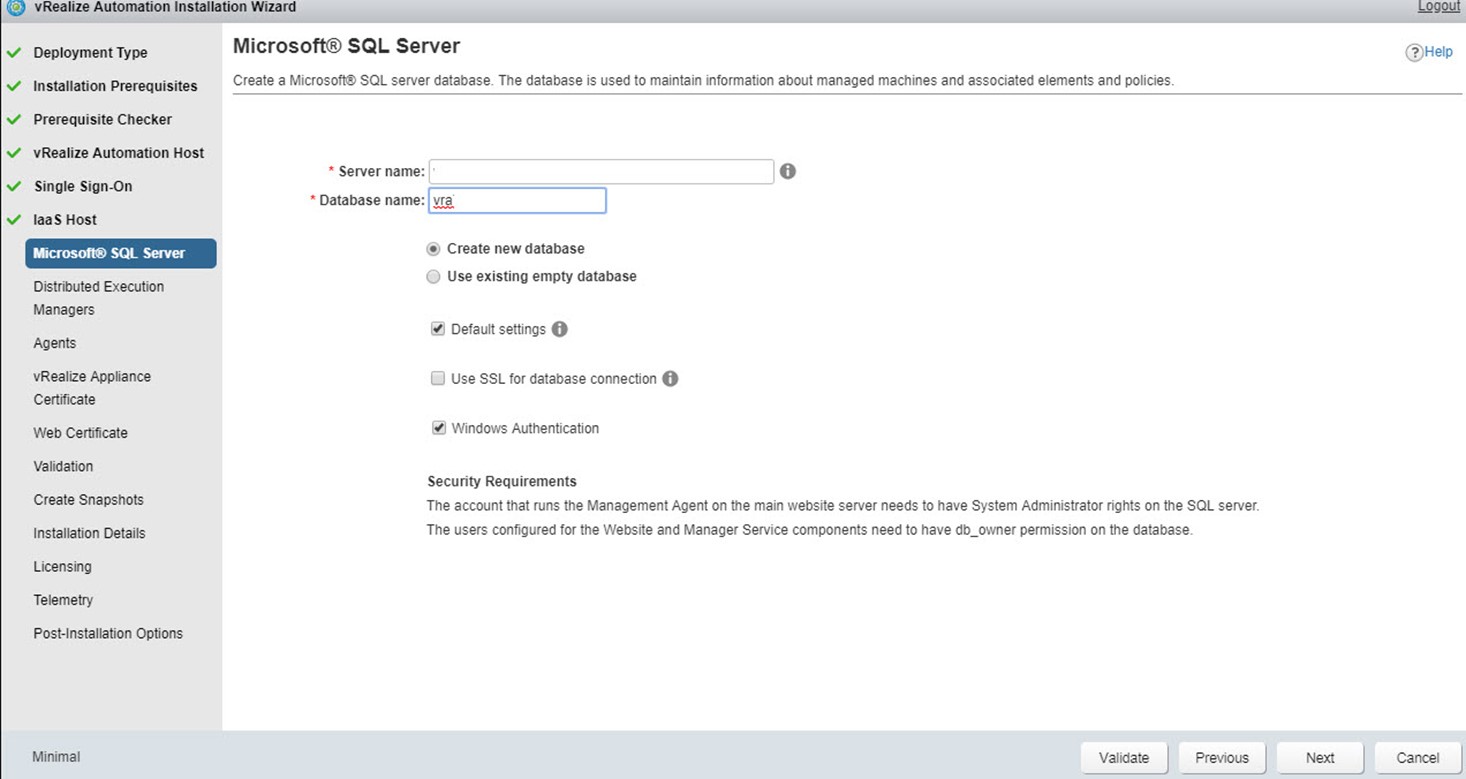Go to Post-Installation Options step
This screenshot has height=779, width=1466.
(108, 633)
